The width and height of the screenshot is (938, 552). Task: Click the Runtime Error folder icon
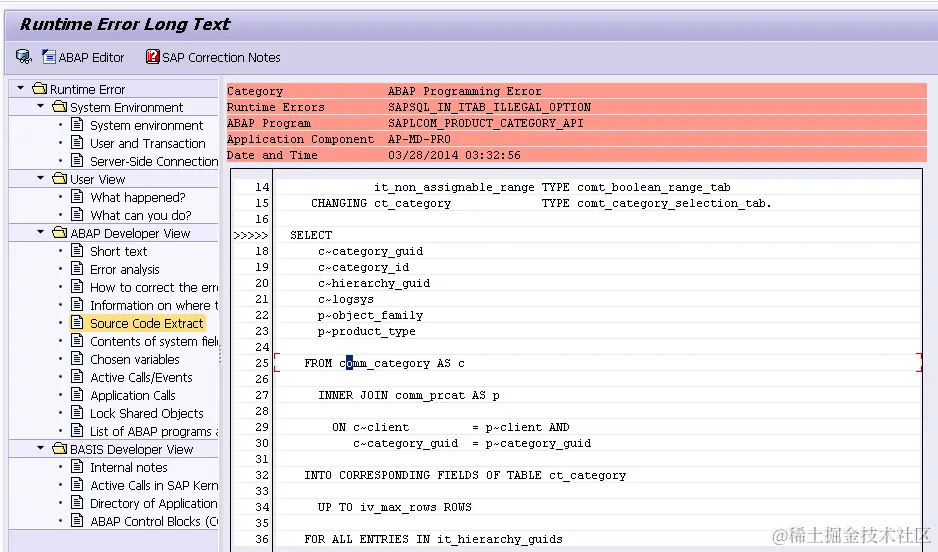[39, 89]
